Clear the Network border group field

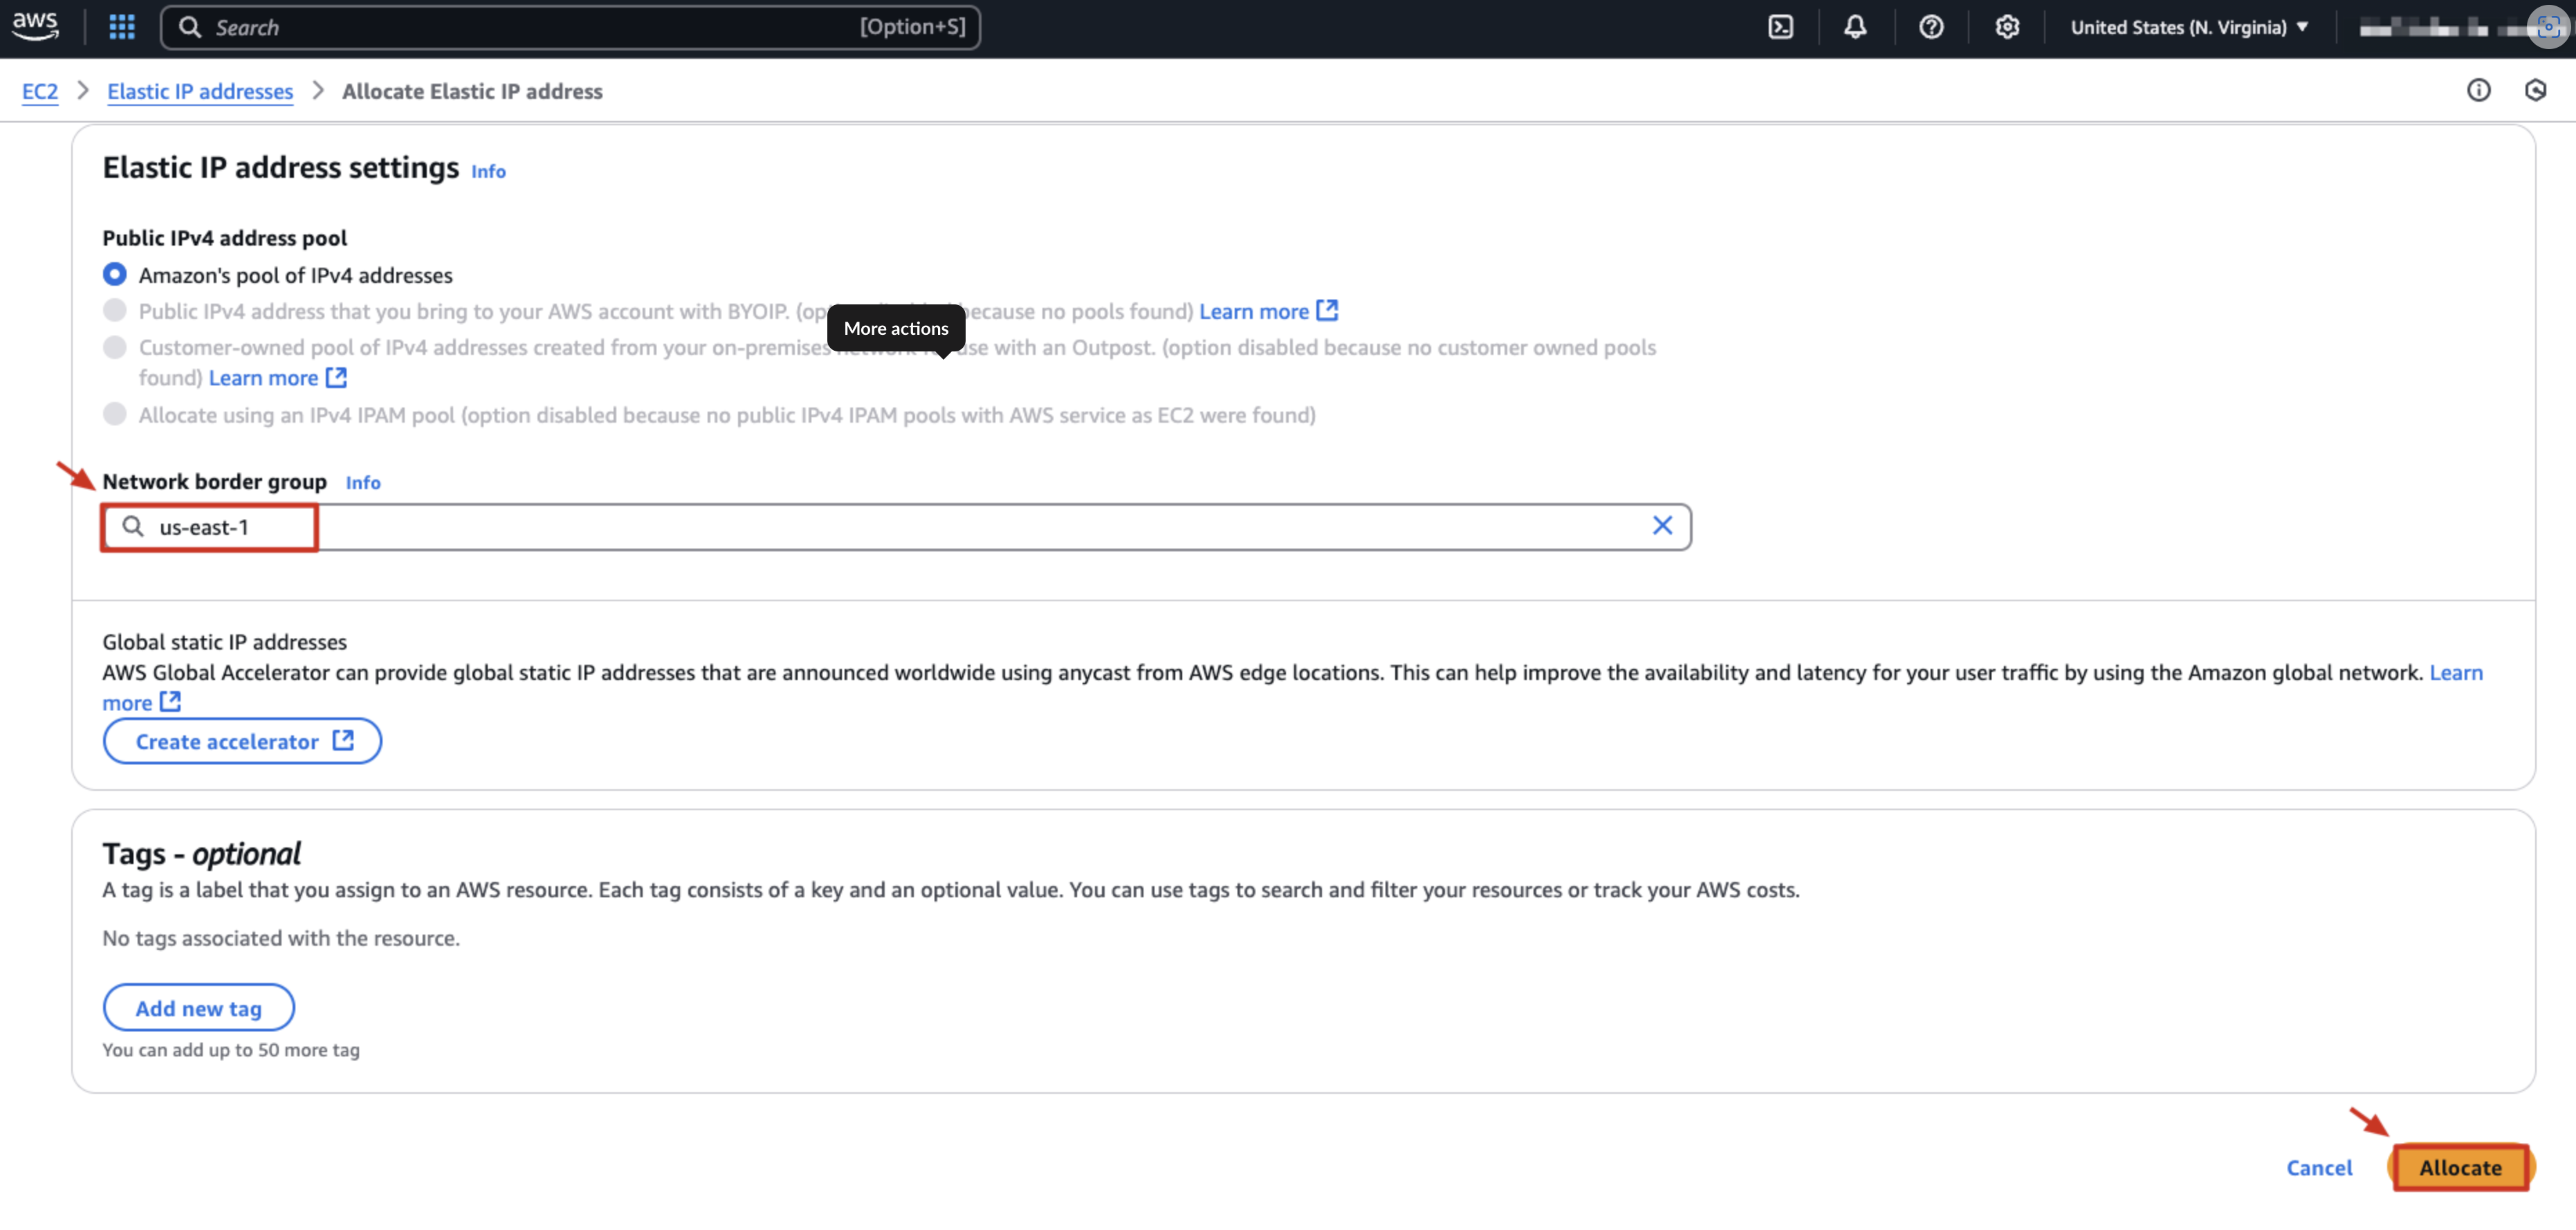1662,526
